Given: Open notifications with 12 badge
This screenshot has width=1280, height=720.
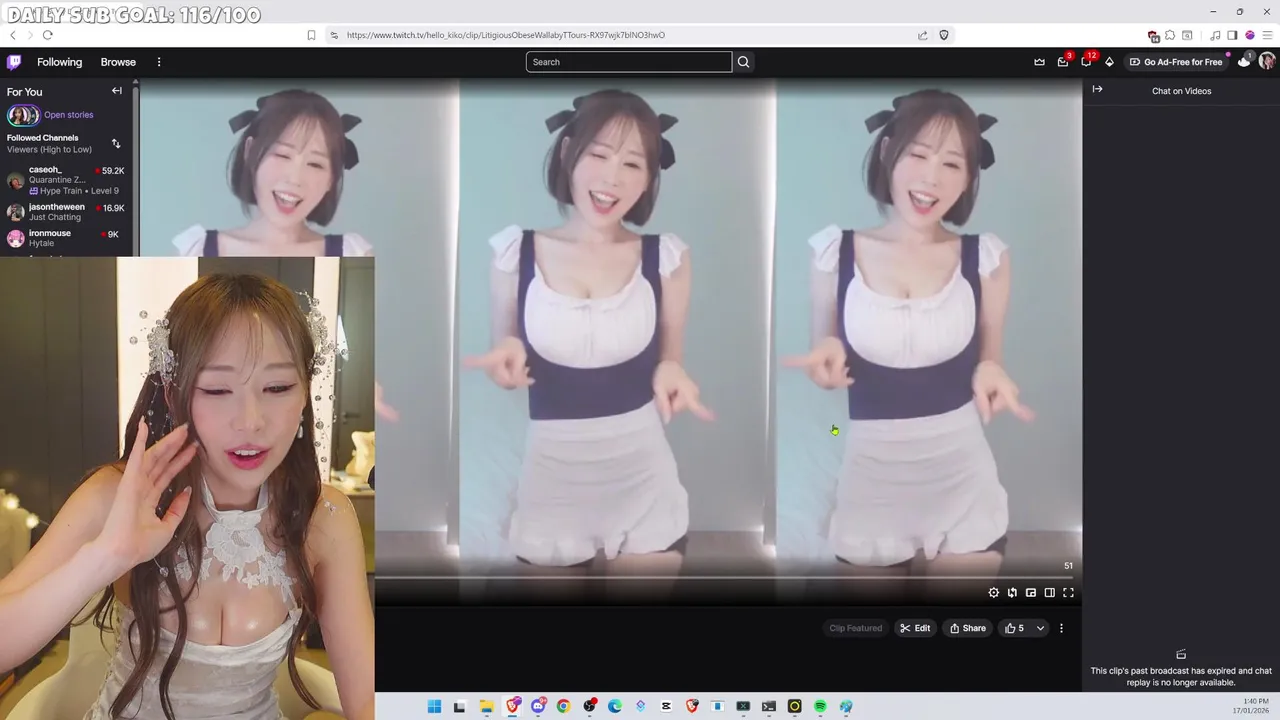Looking at the screenshot, I should coord(1087,62).
